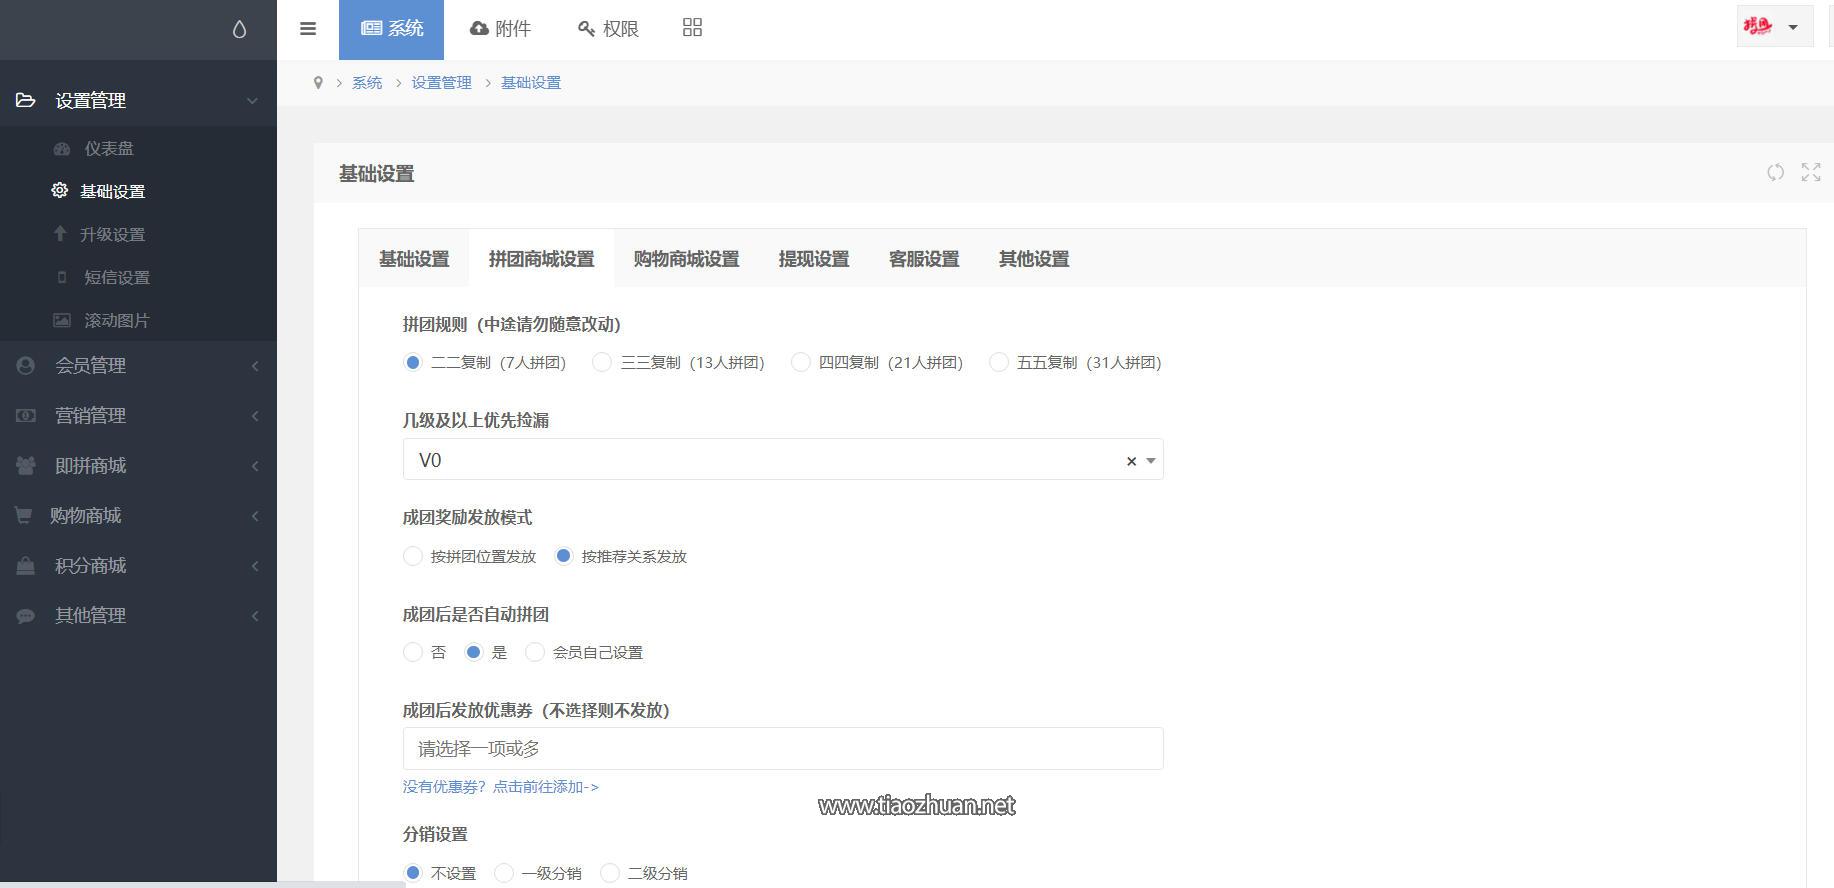Click the water drop theme icon
This screenshot has height=888, width=1834.
coord(239,29)
